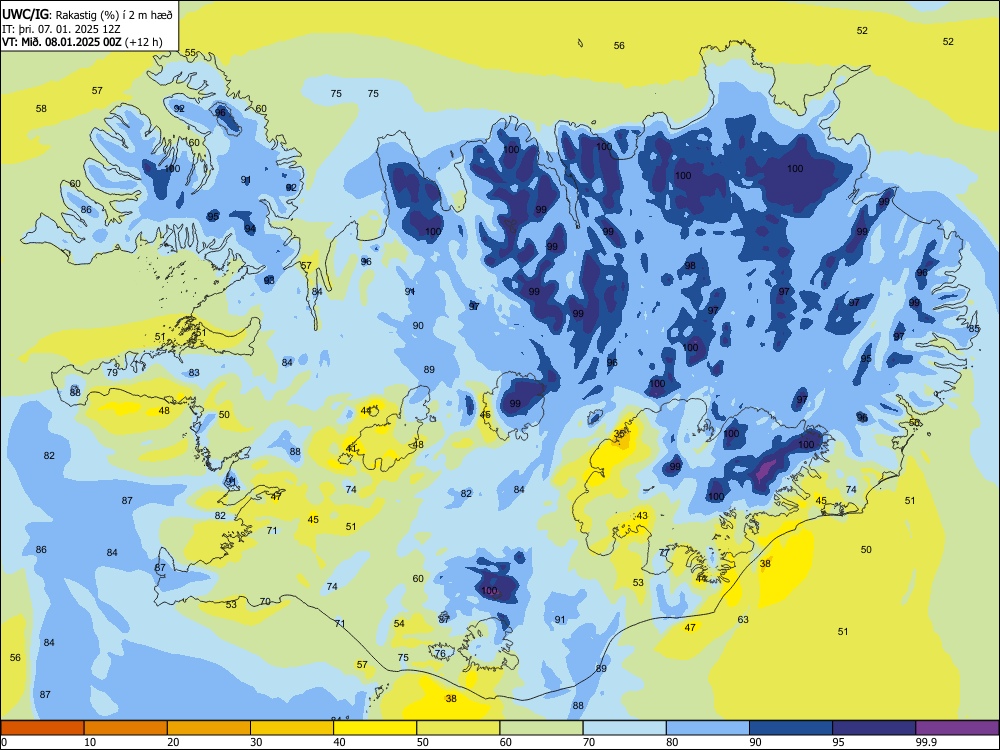Click the map value '58' over the western sea
Image resolution: width=1000 pixels, height=750 pixels.
click(41, 108)
